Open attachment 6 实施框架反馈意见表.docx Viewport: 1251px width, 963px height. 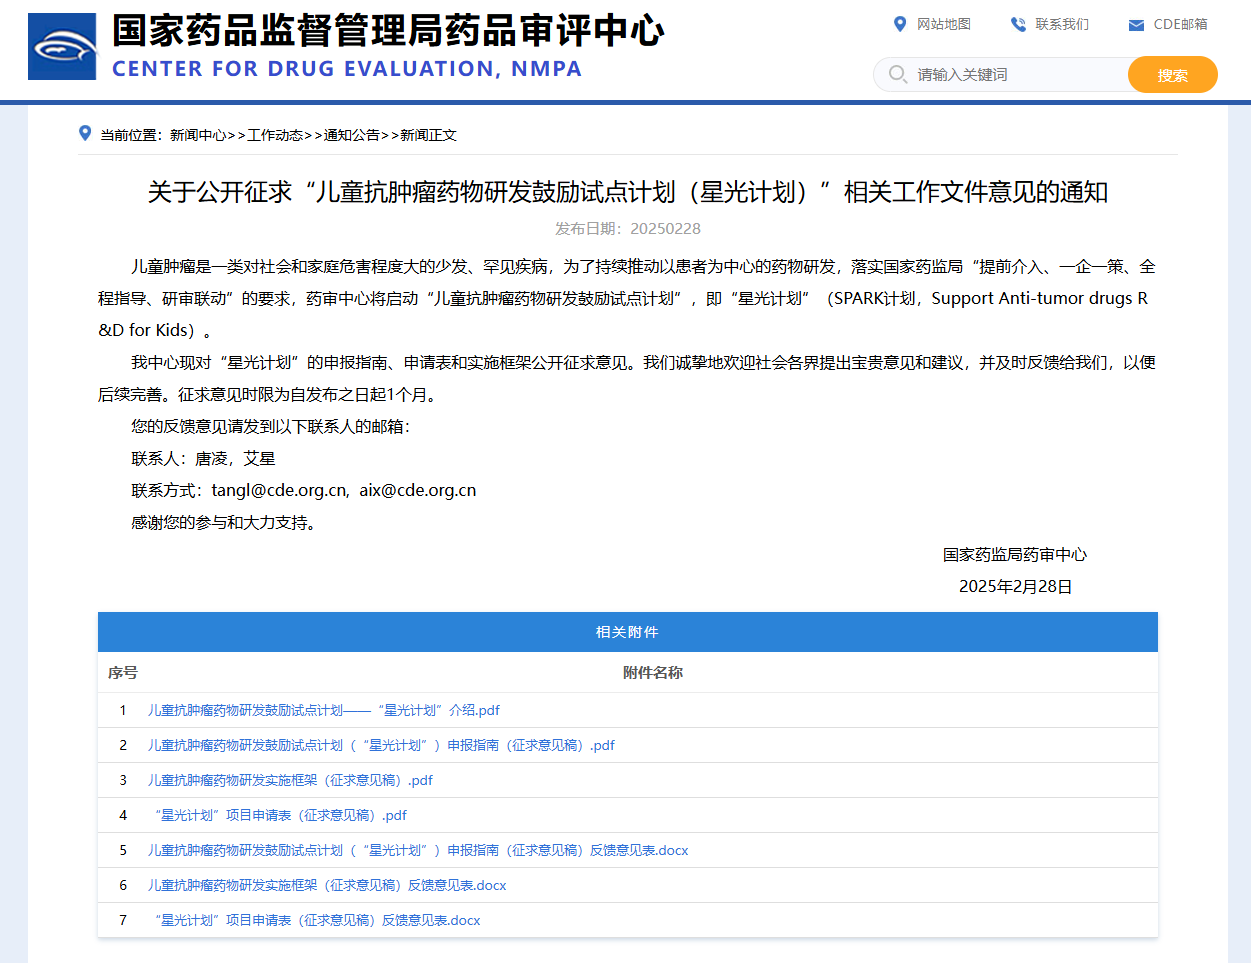327,885
